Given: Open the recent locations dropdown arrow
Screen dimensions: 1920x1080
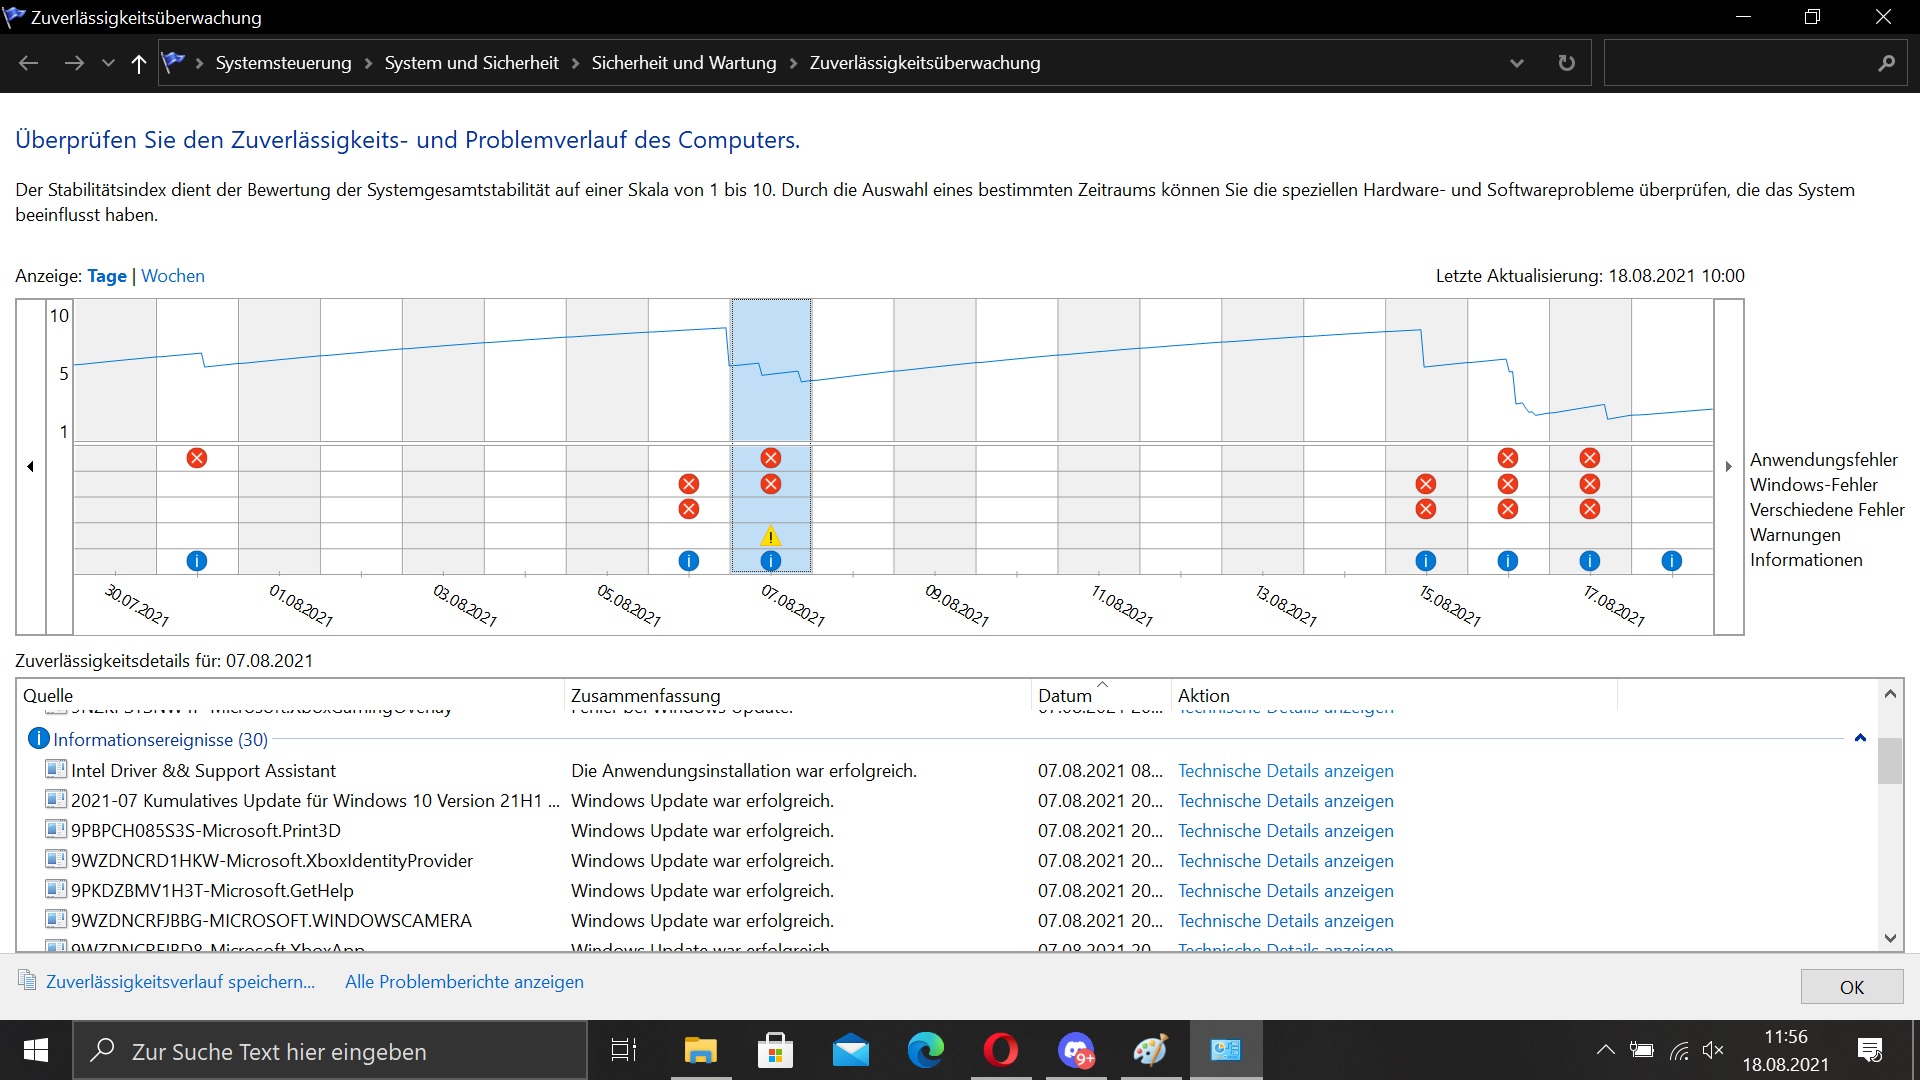Looking at the screenshot, I should tap(108, 63).
